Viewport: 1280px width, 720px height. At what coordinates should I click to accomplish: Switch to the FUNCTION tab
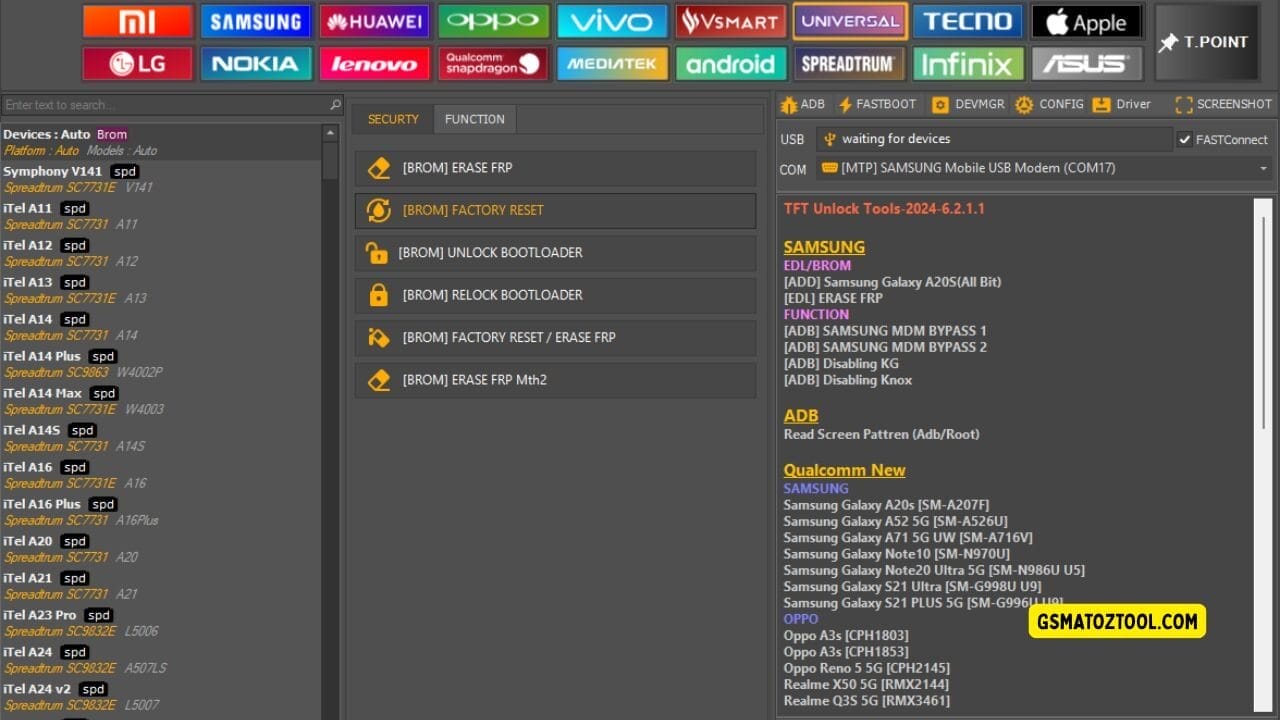pos(474,118)
